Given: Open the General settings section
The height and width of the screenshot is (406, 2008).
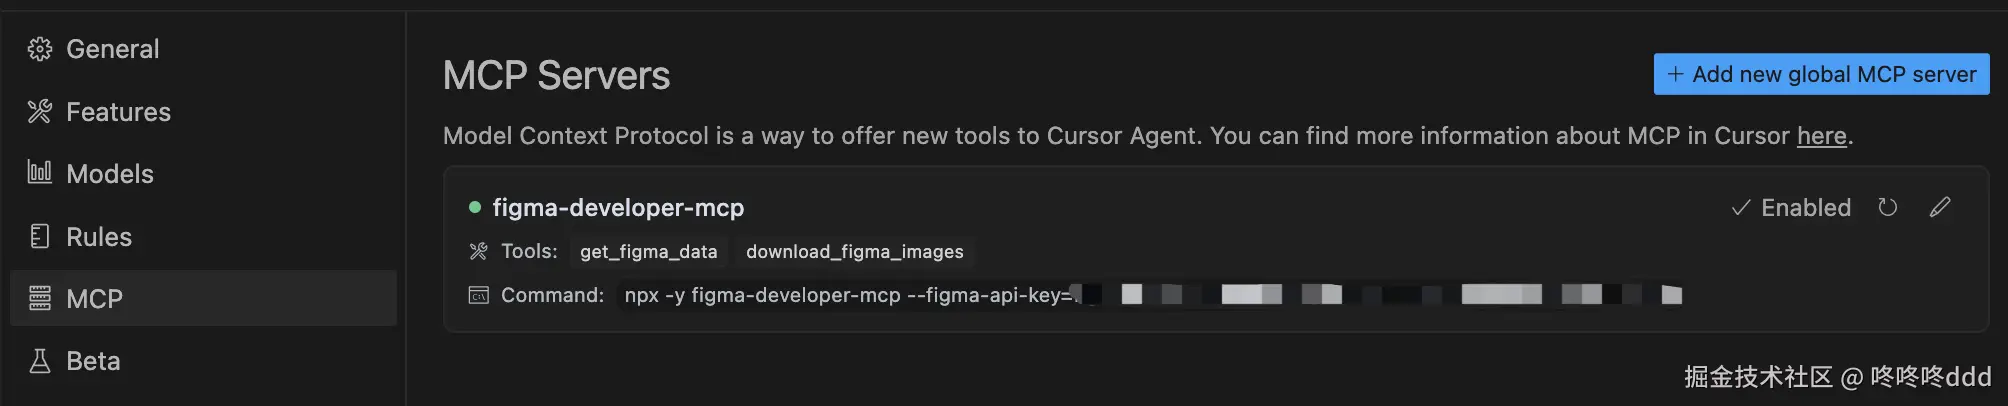Looking at the screenshot, I should (x=112, y=49).
